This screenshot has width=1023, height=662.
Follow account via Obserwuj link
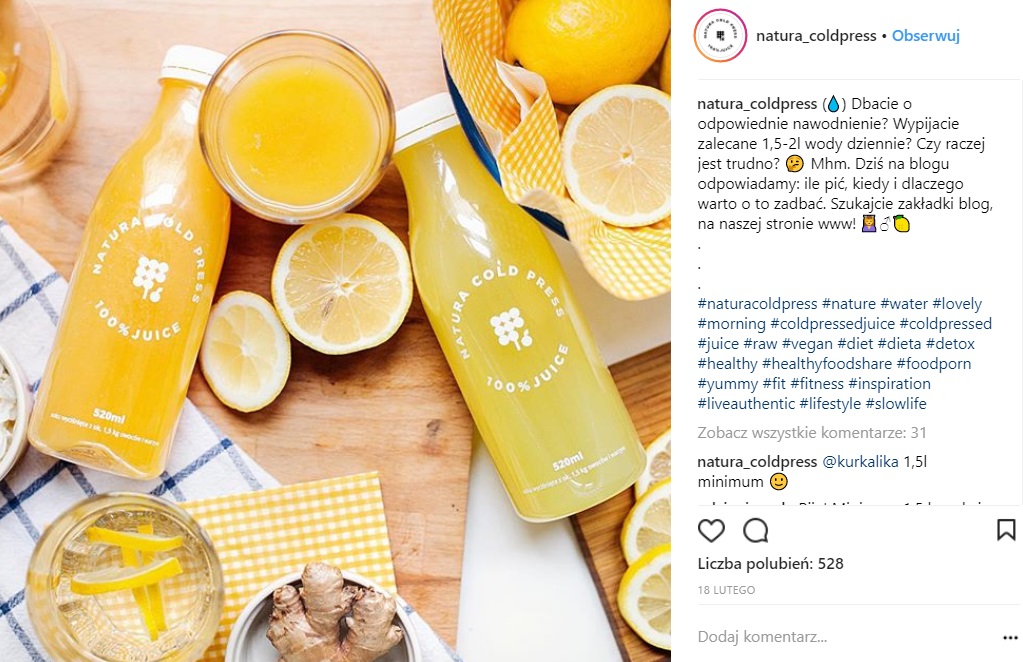tap(926, 36)
